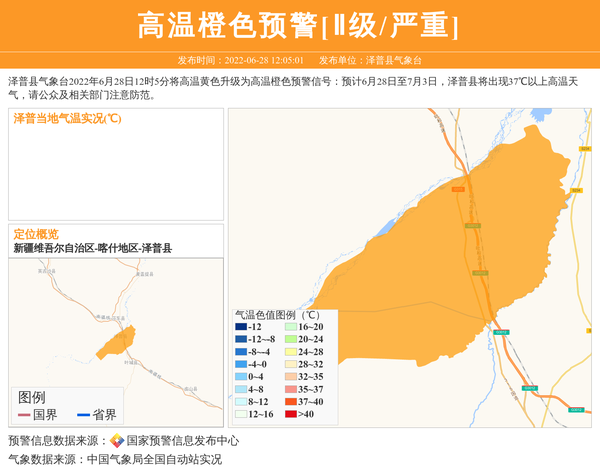Viewport: 600px width, 471px height.
Task: Click the 35~37 pink legend swatch
Action: coord(290,389)
